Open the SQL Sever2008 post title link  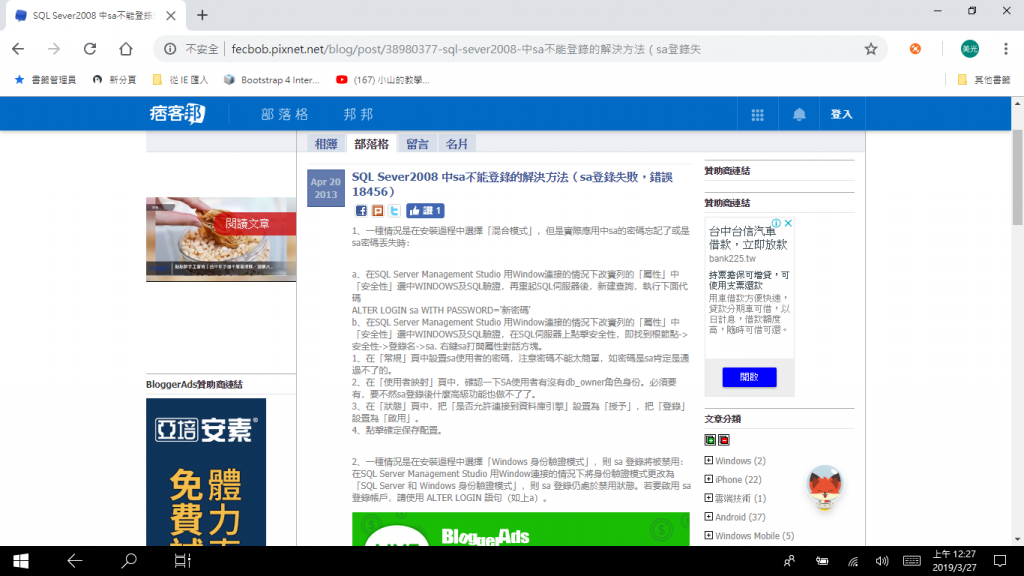513,184
